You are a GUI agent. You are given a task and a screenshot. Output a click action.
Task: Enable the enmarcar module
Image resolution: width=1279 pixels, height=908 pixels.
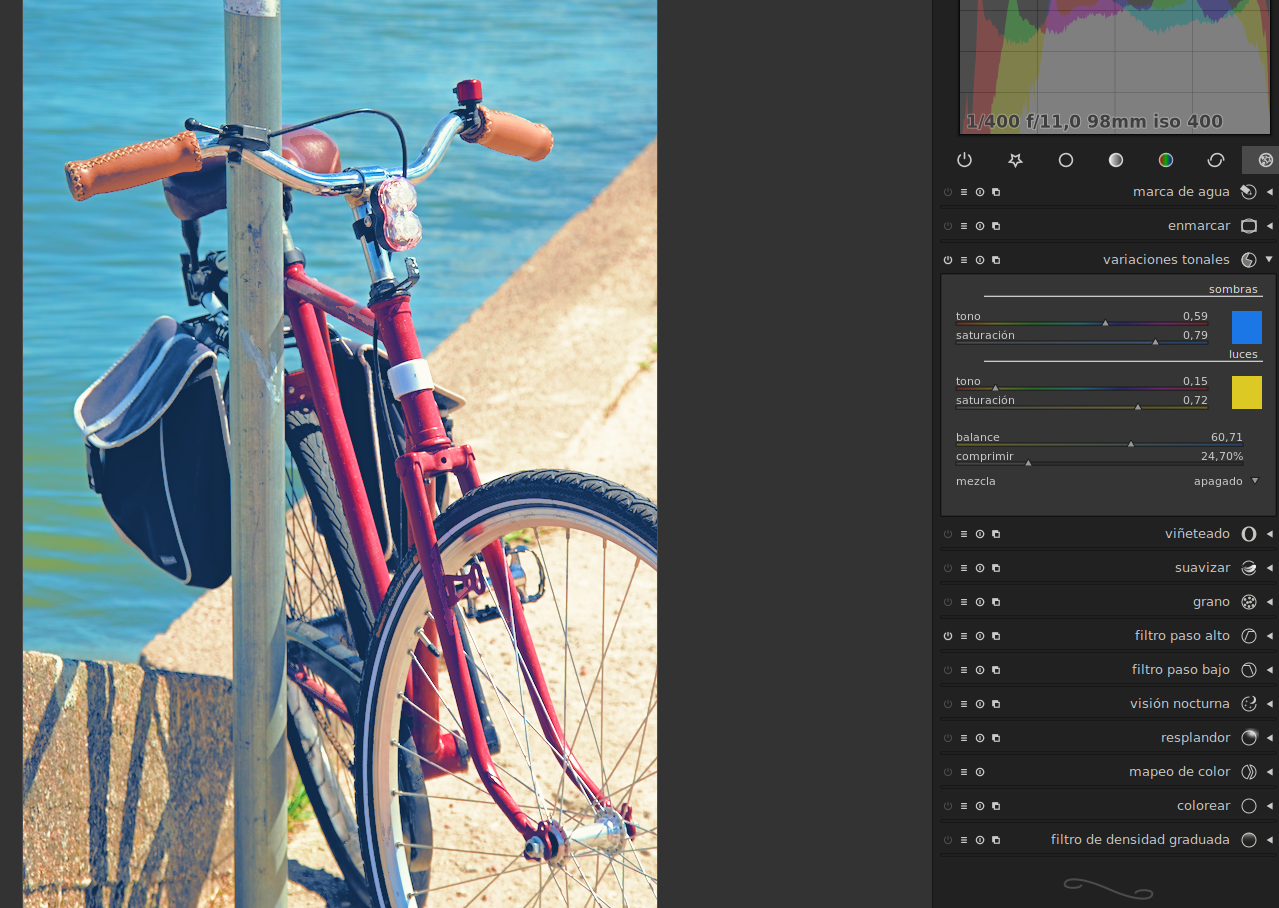coord(948,226)
